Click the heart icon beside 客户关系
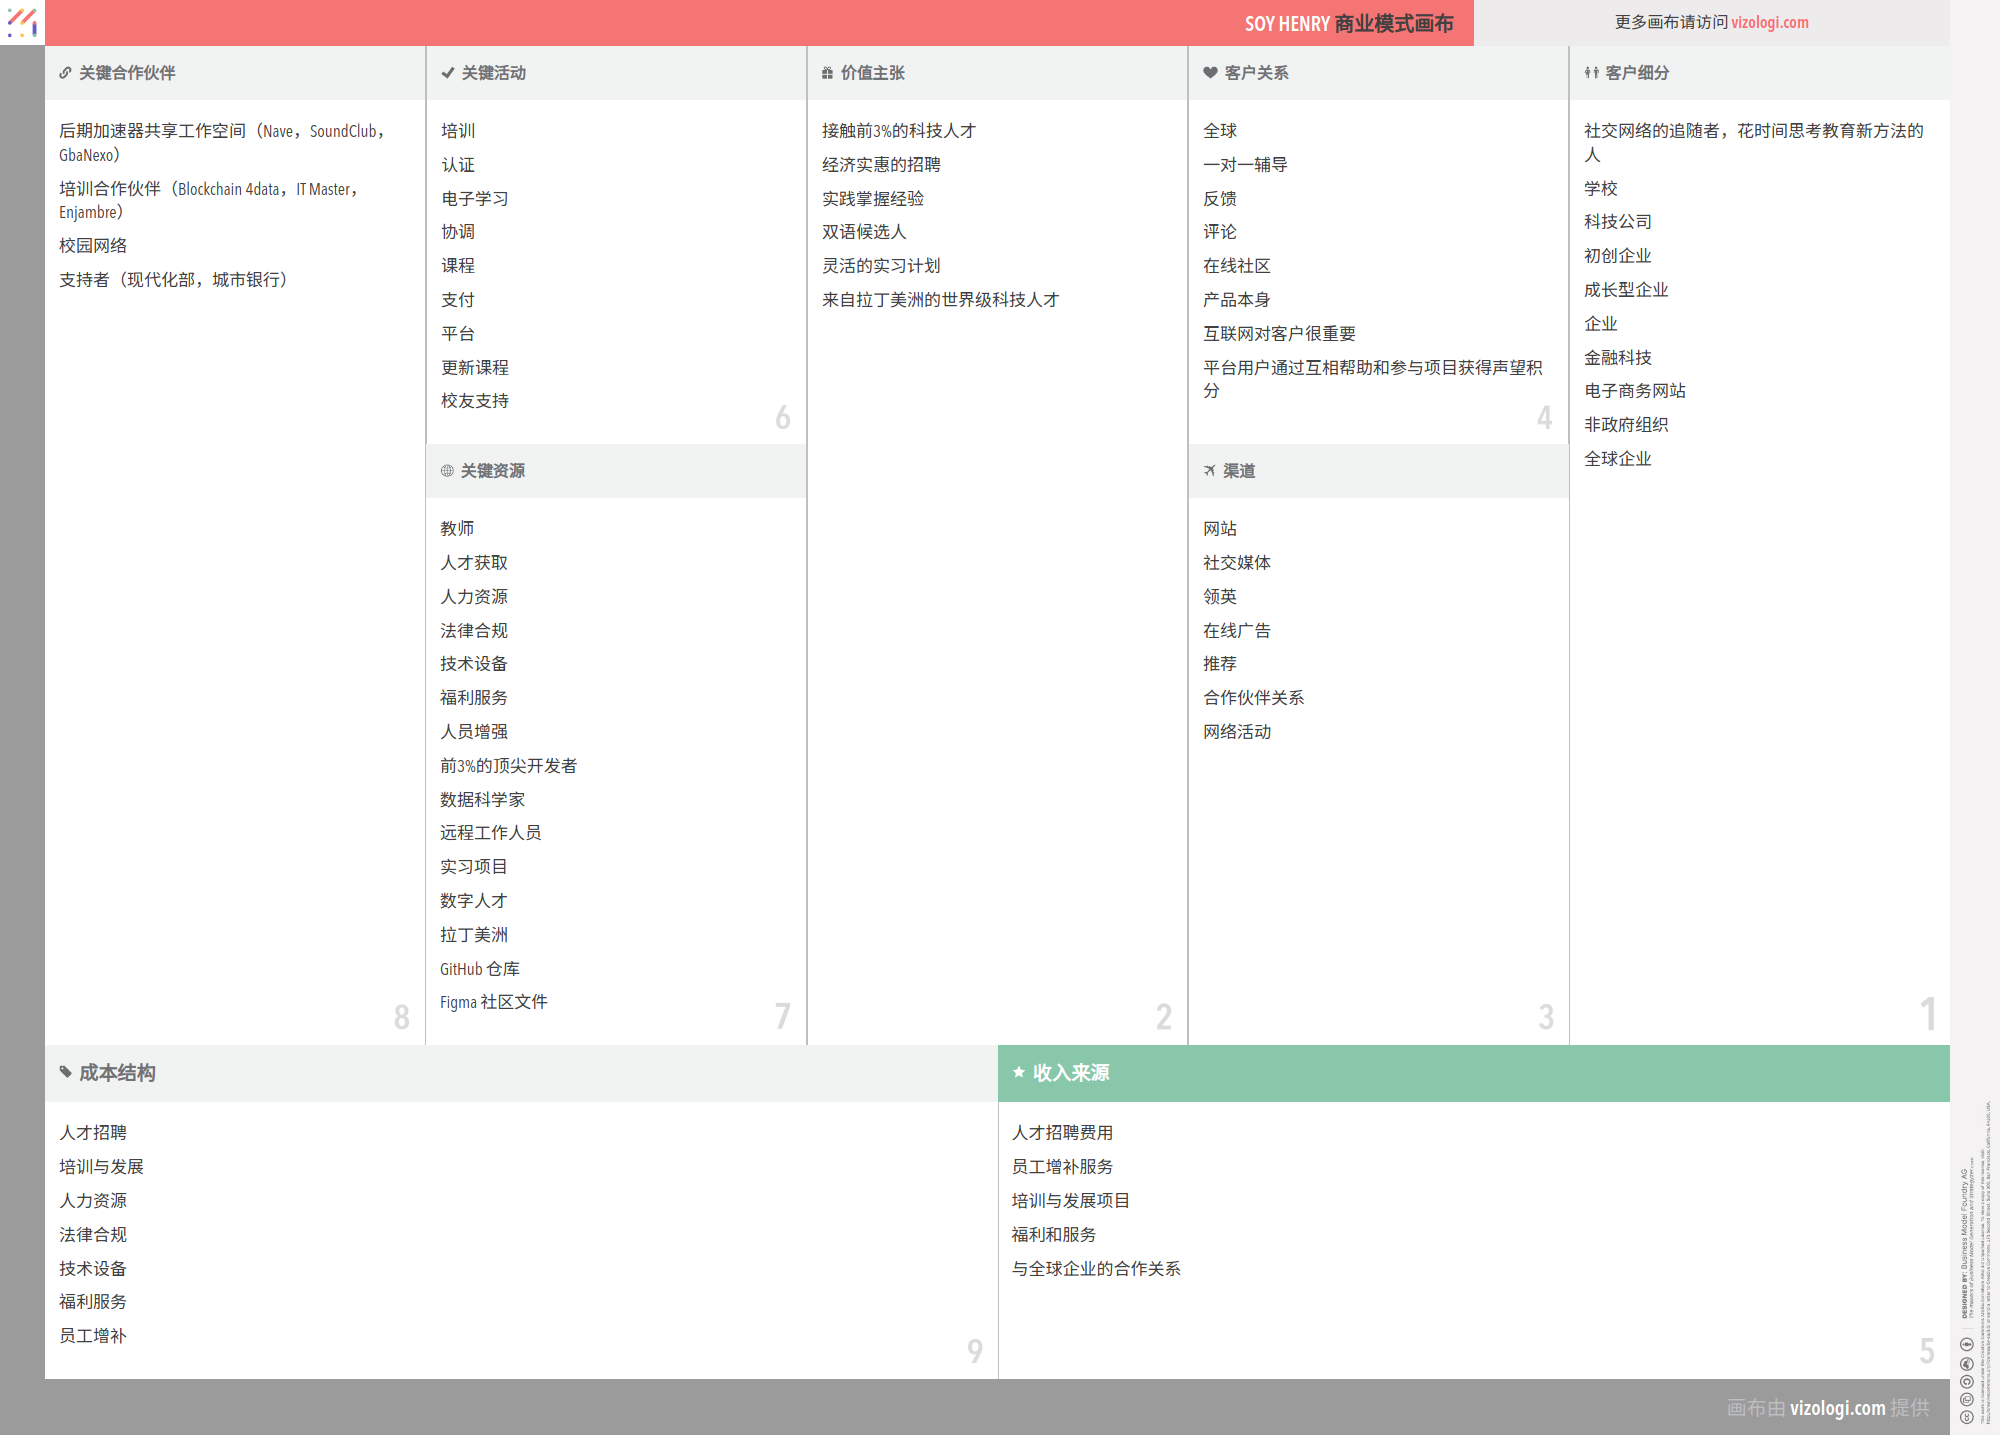This screenshot has width=2000, height=1435. [x=1210, y=73]
